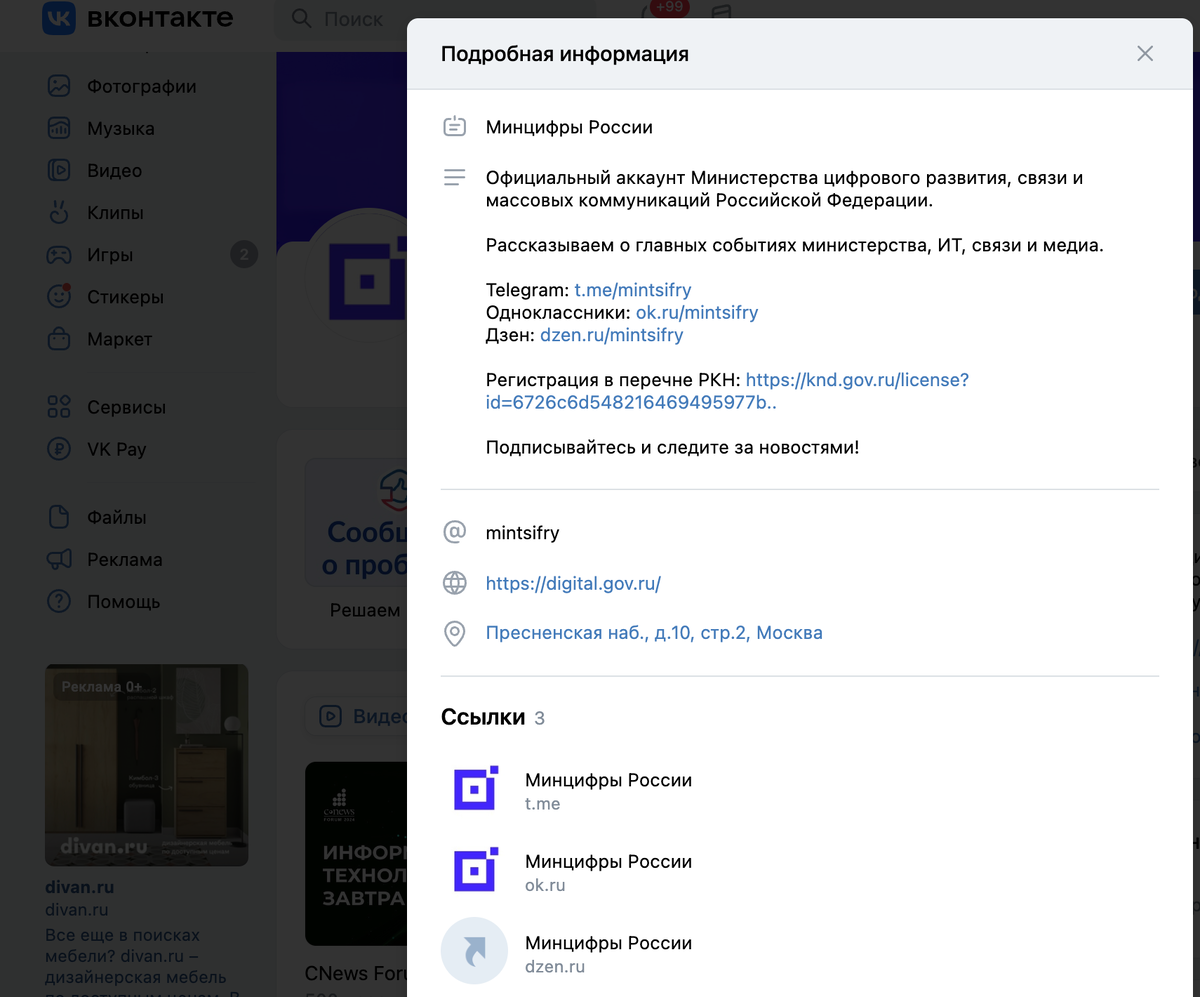
Task: Open Стикеры in the sidebar
Action: tap(125, 297)
